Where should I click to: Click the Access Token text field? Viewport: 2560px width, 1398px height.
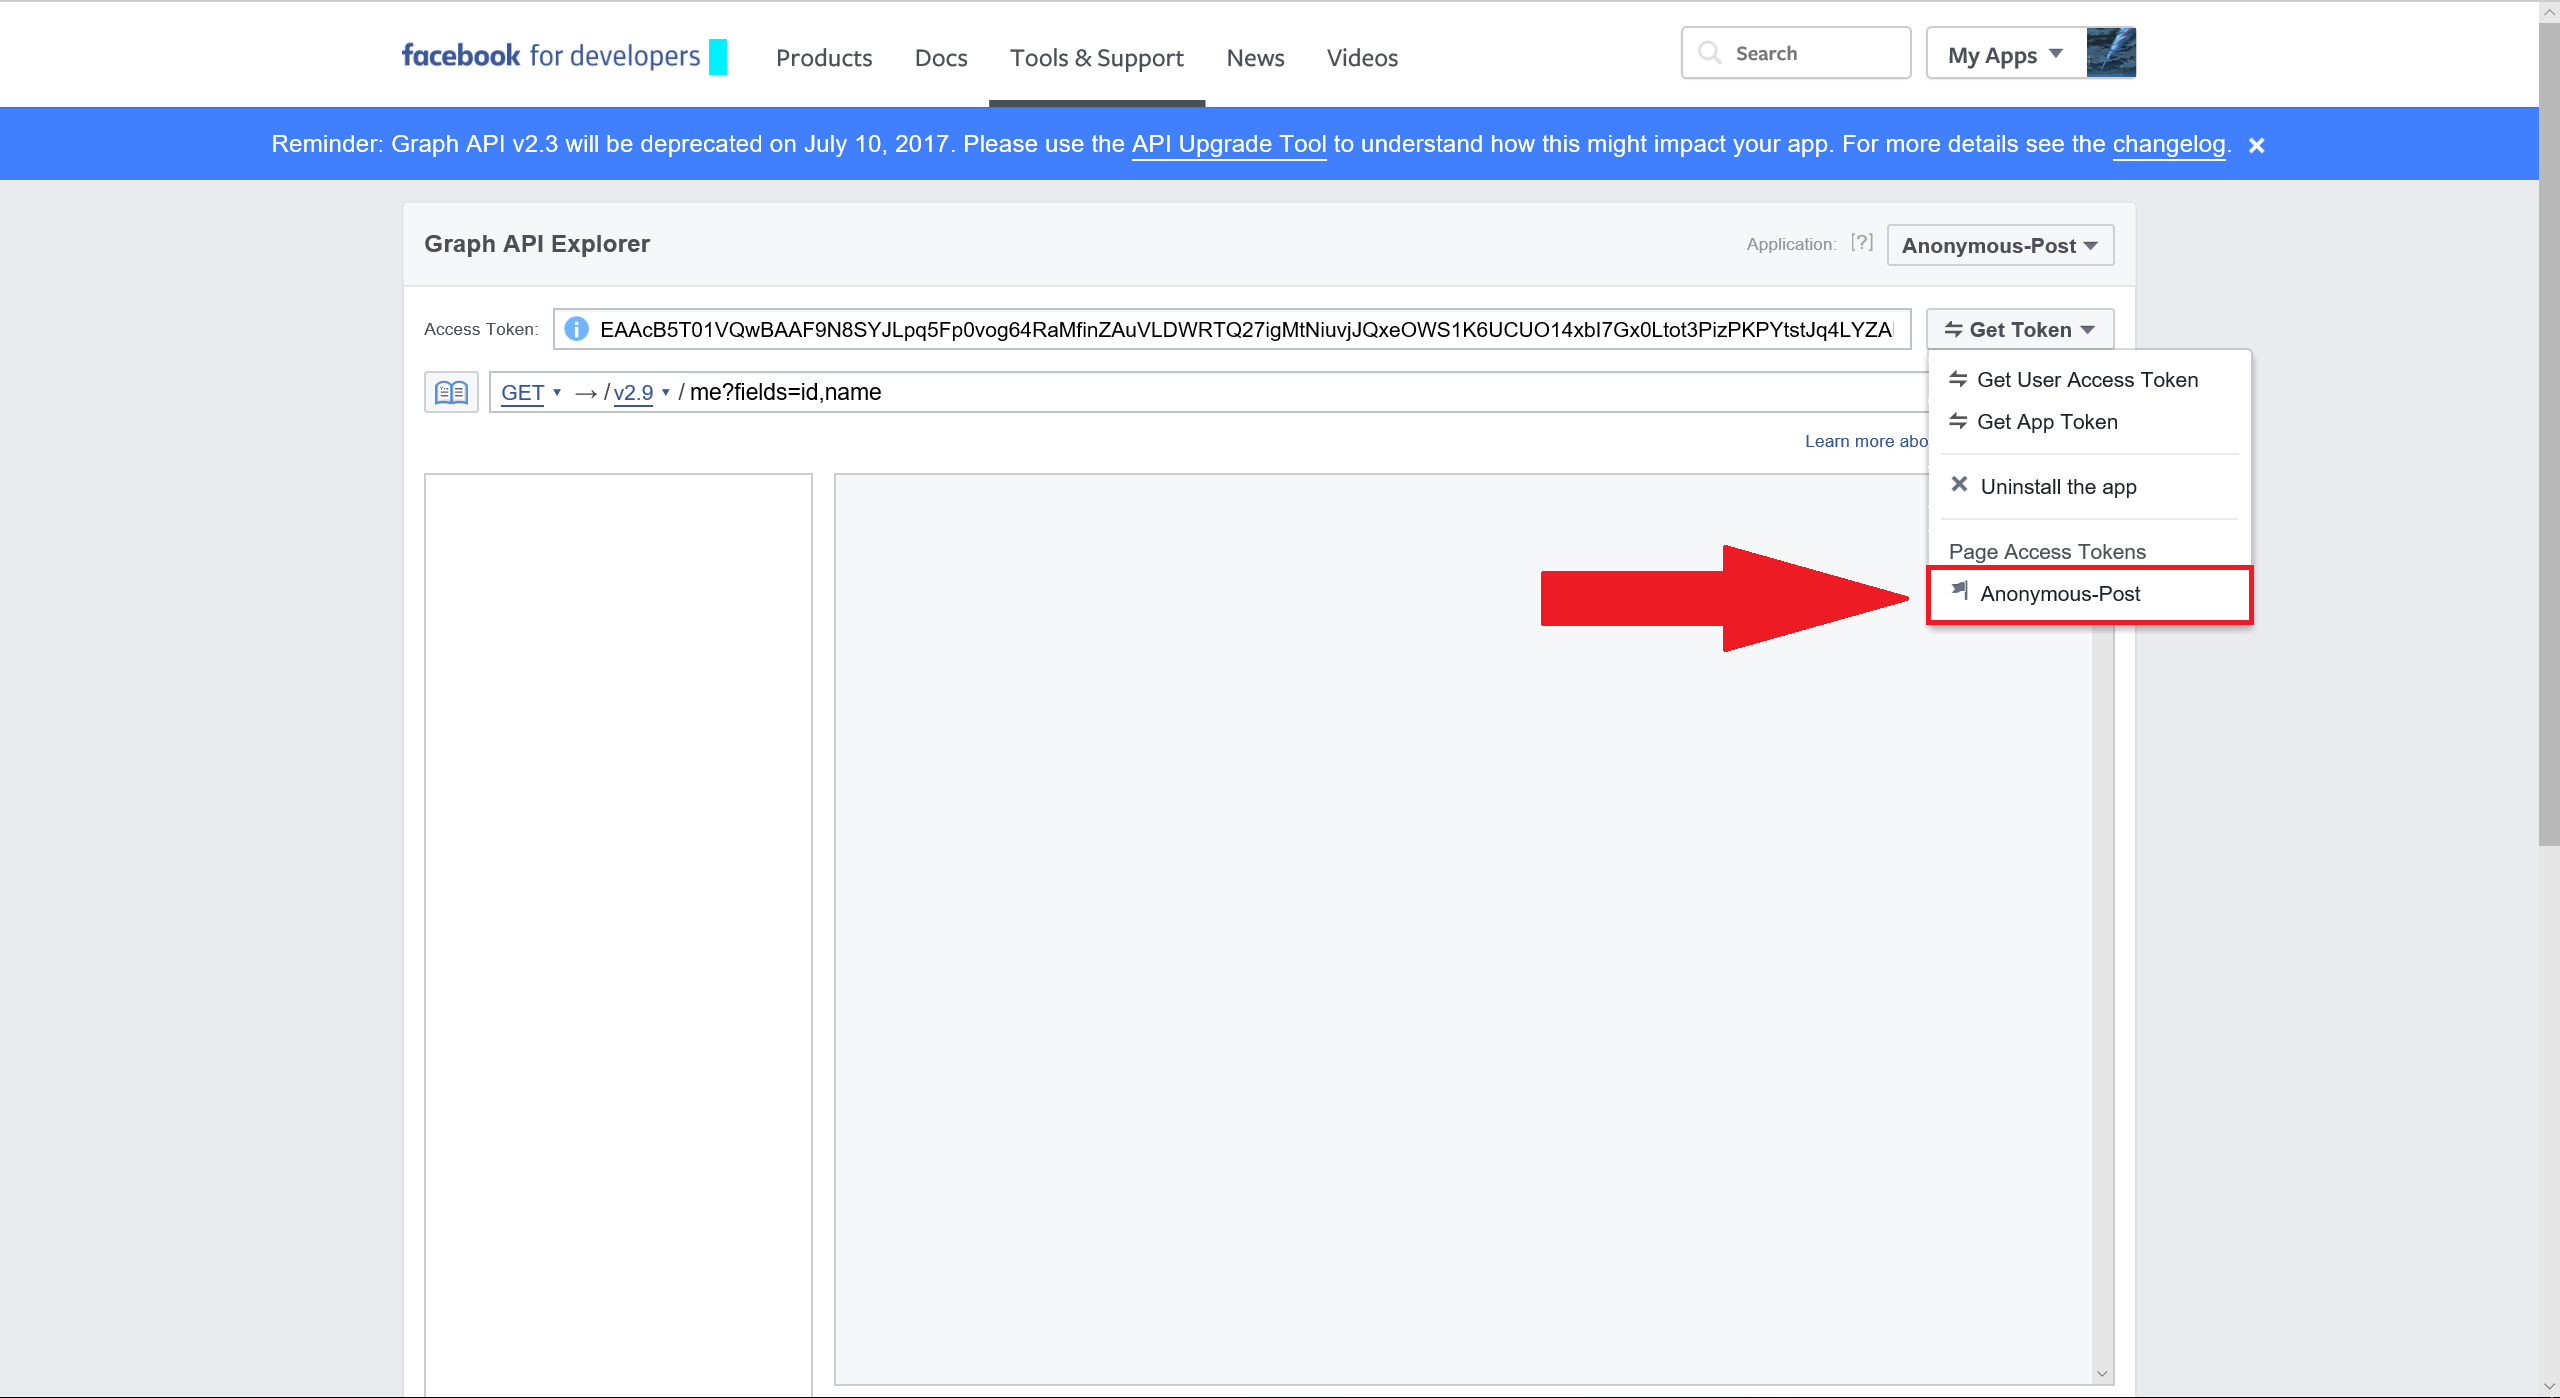point(1244,329)
